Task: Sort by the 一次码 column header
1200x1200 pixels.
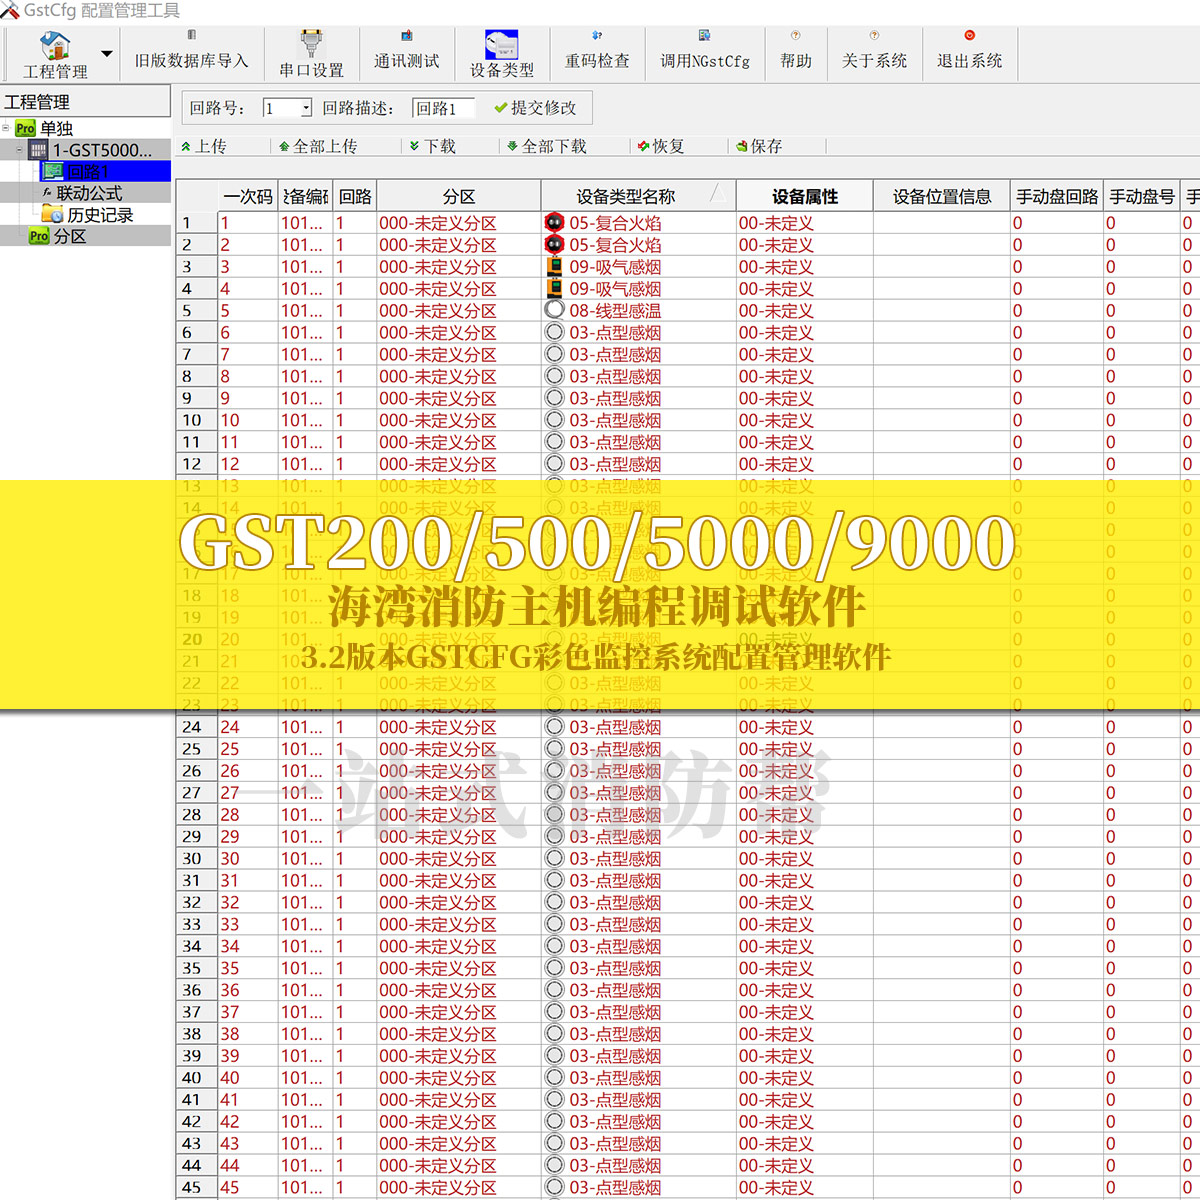Action: pyautogui.click(x=247, y=196)
